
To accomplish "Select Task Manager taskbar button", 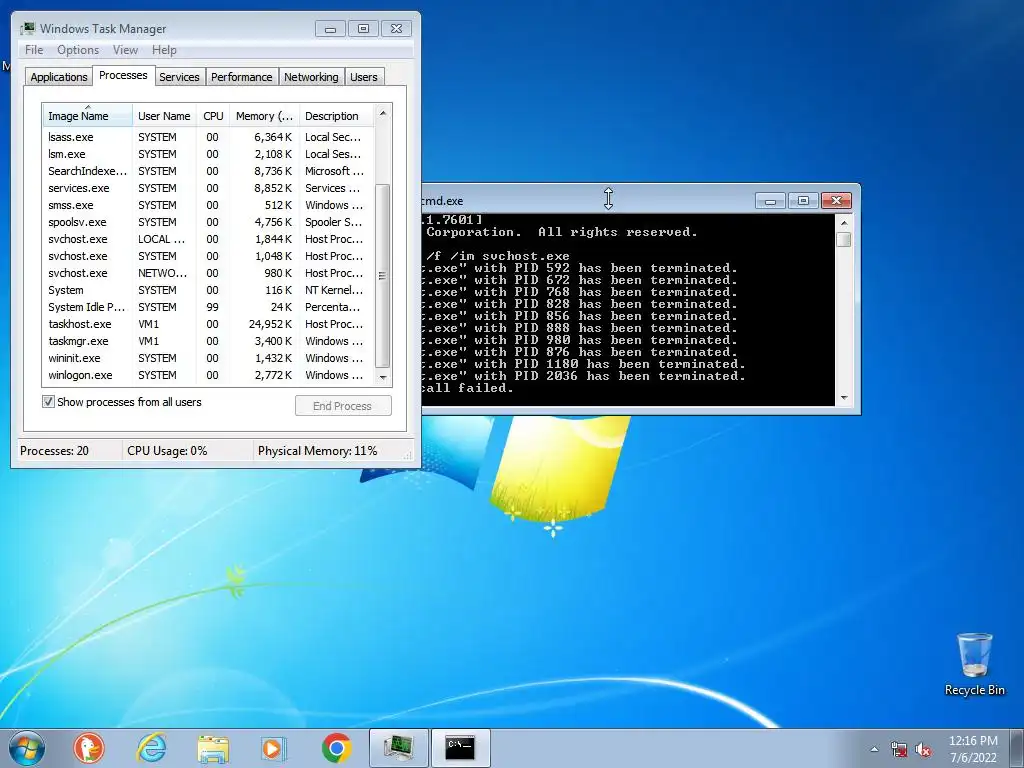I will [398, 748].
